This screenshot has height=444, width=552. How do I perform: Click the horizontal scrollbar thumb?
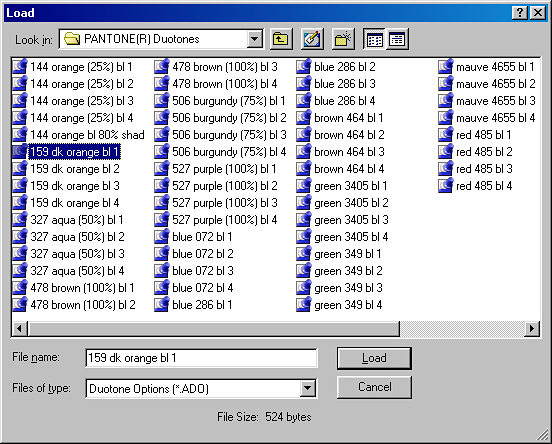(214, 328)
